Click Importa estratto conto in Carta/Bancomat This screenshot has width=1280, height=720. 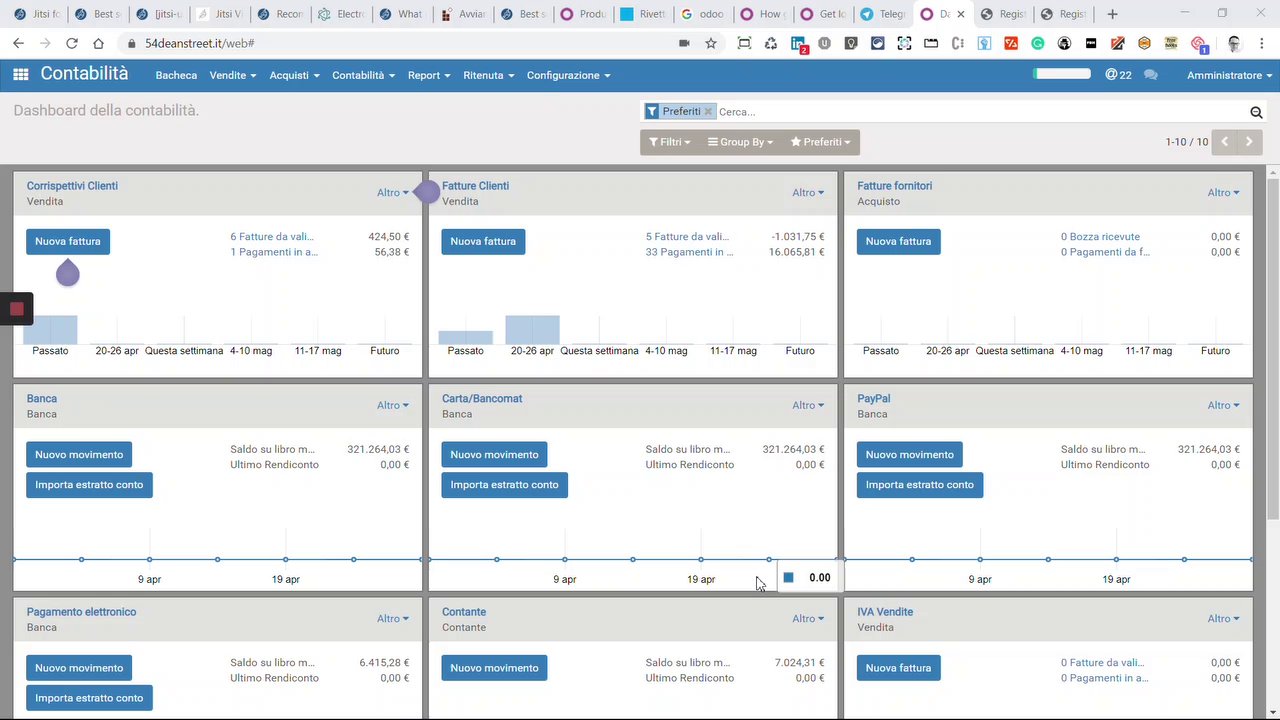[x=505, y=485]
